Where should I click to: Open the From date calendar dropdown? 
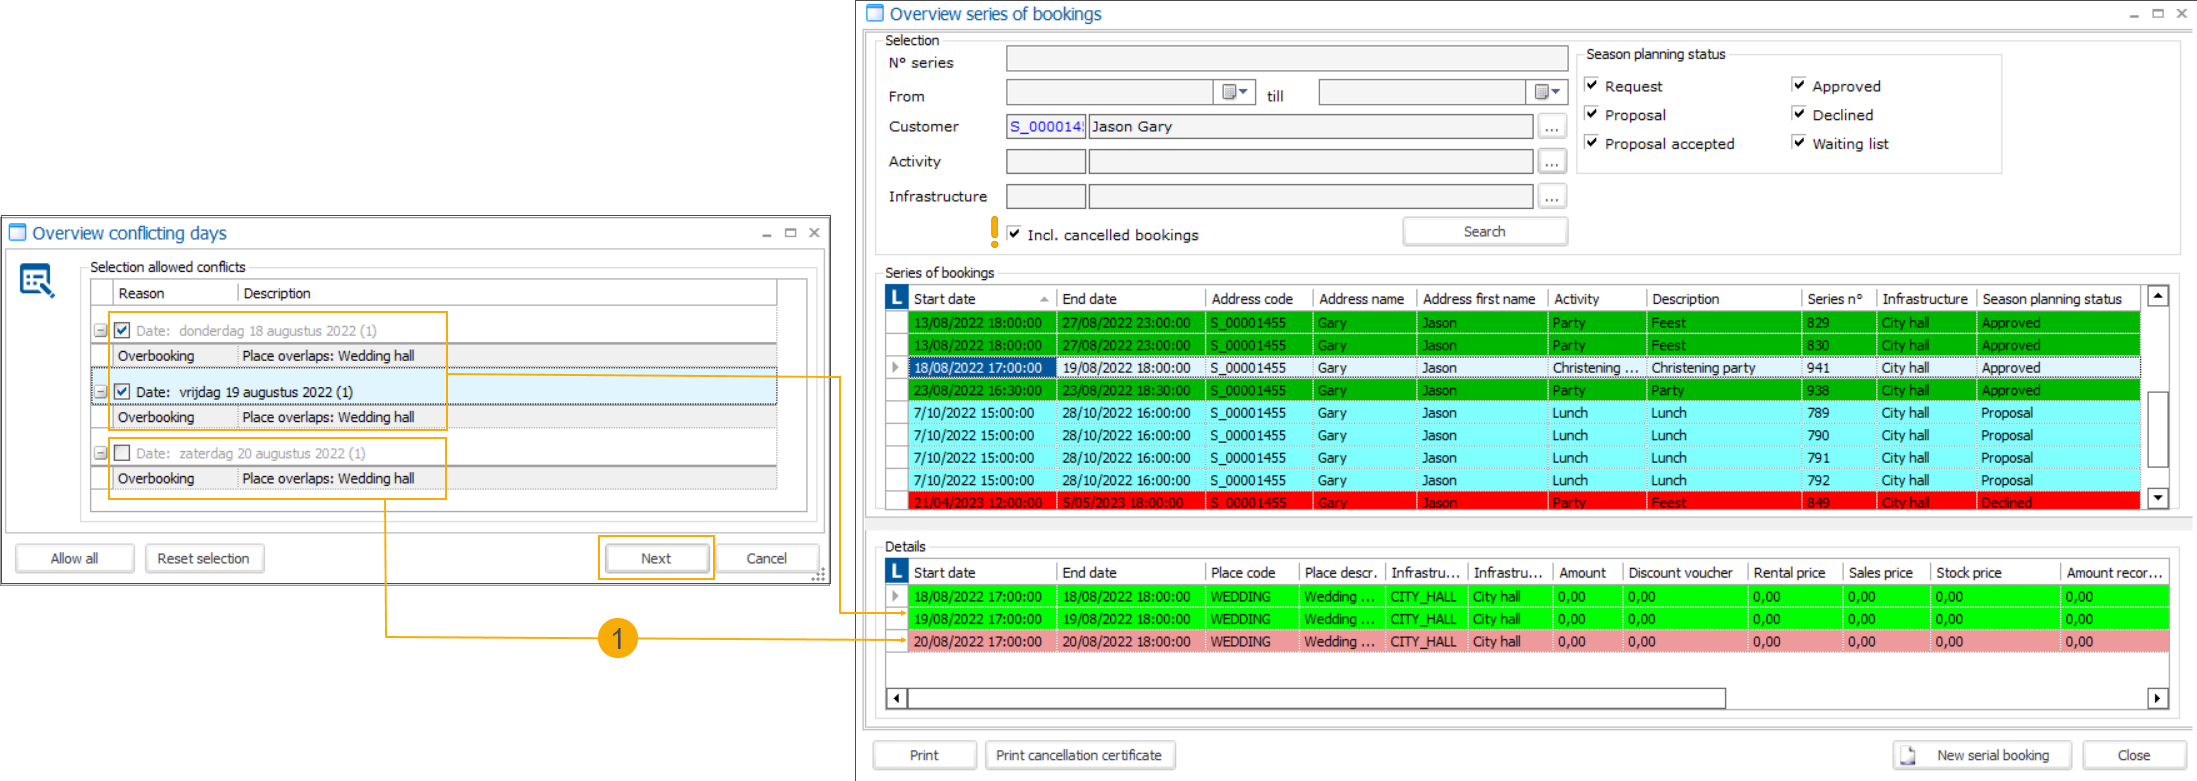1235,92
